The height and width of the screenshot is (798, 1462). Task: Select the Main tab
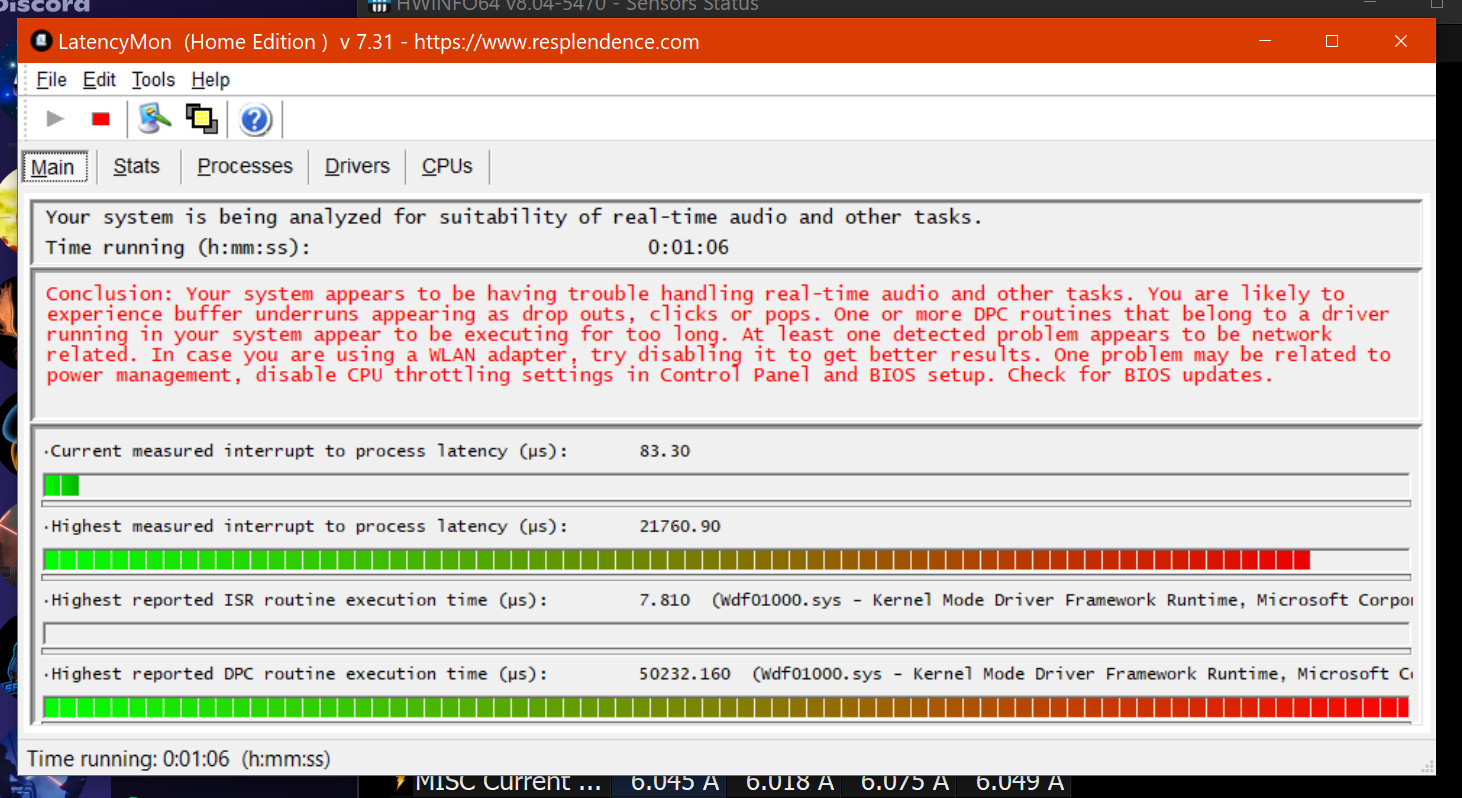(54, 167)
